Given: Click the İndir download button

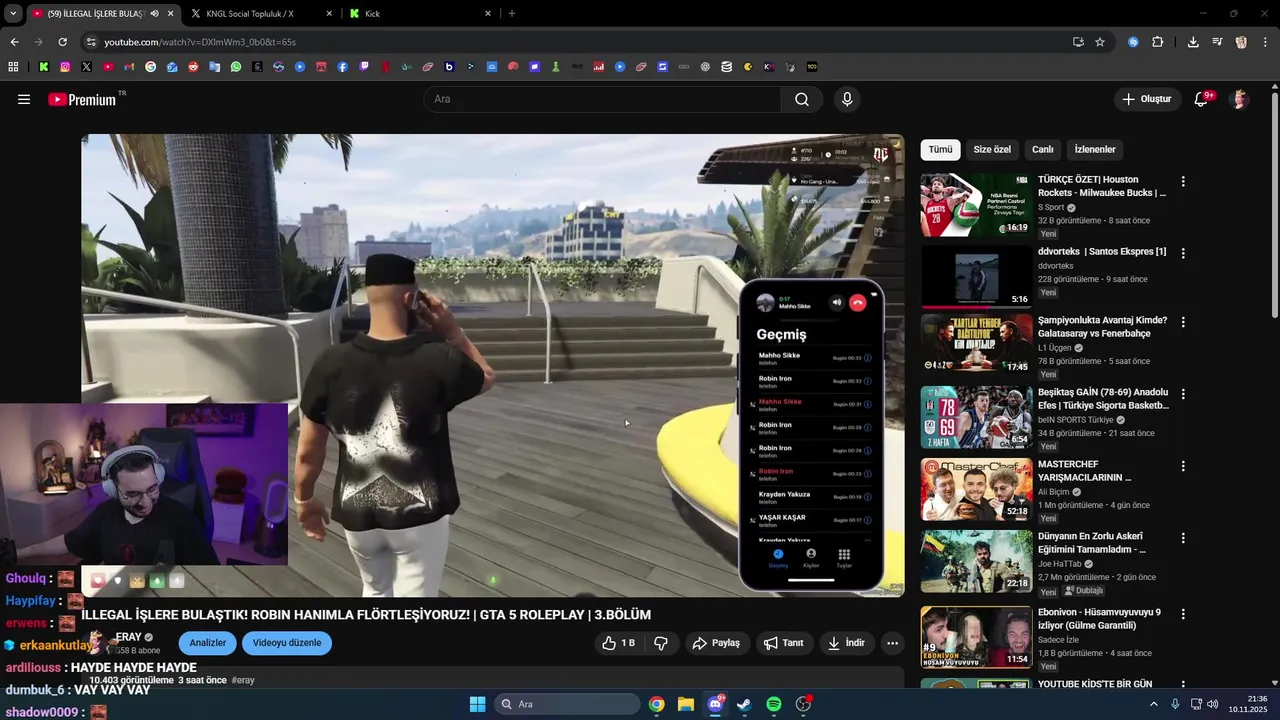Looking at the screenshot, I should (x=846, y=643).
